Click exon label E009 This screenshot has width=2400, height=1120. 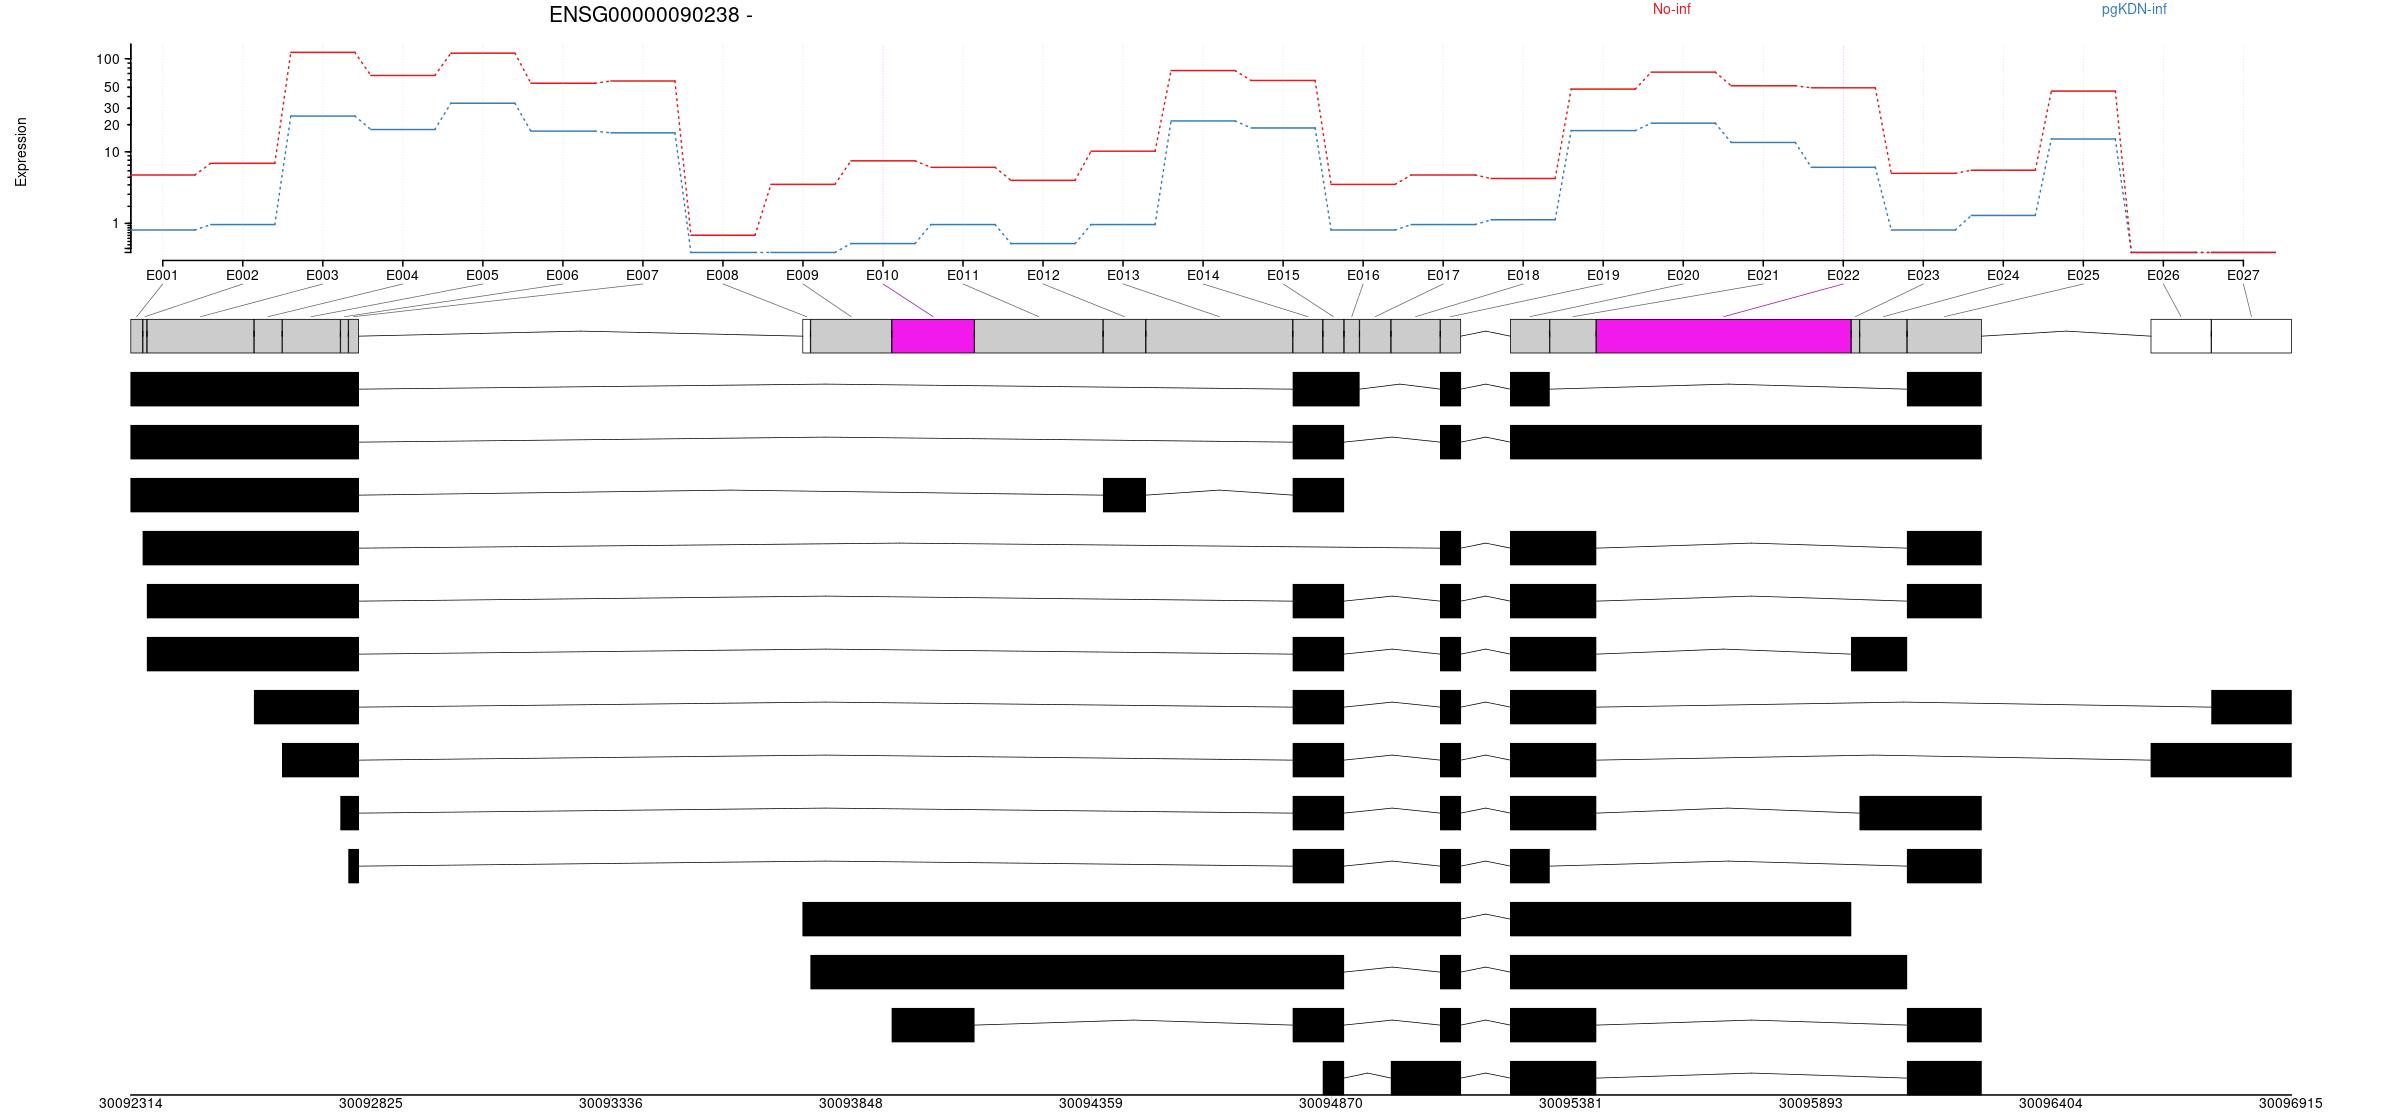point(802,275)
